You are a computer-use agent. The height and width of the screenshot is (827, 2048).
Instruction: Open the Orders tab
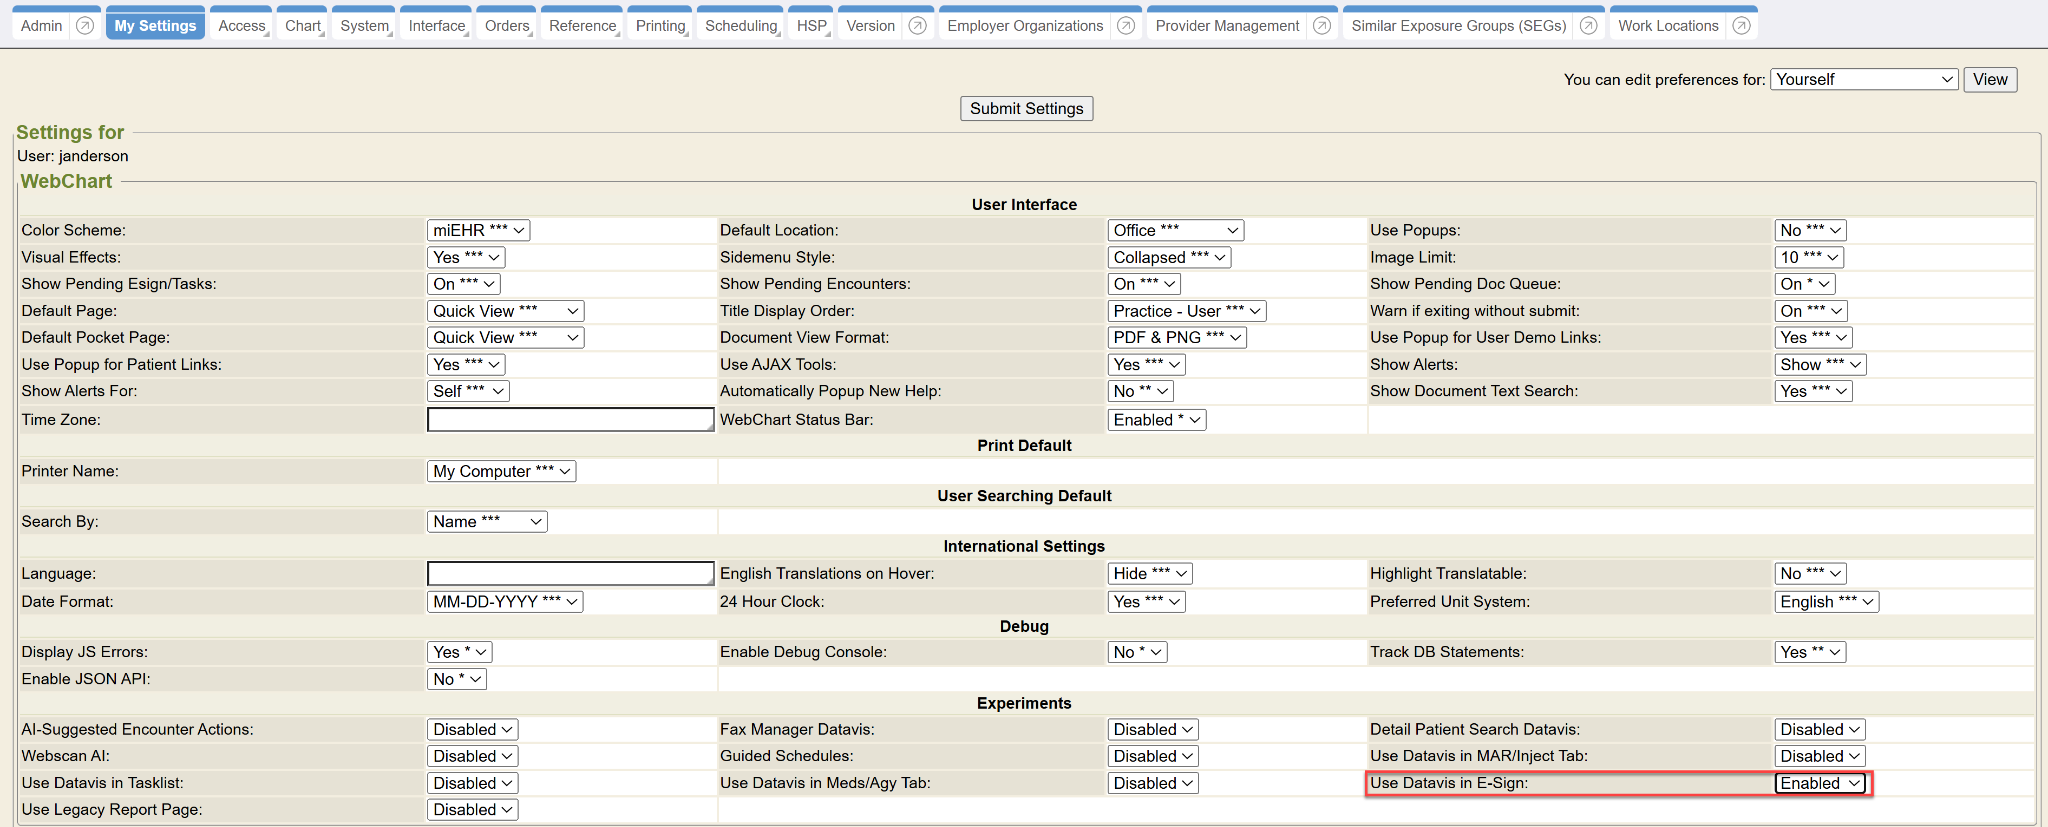point(507,26)
